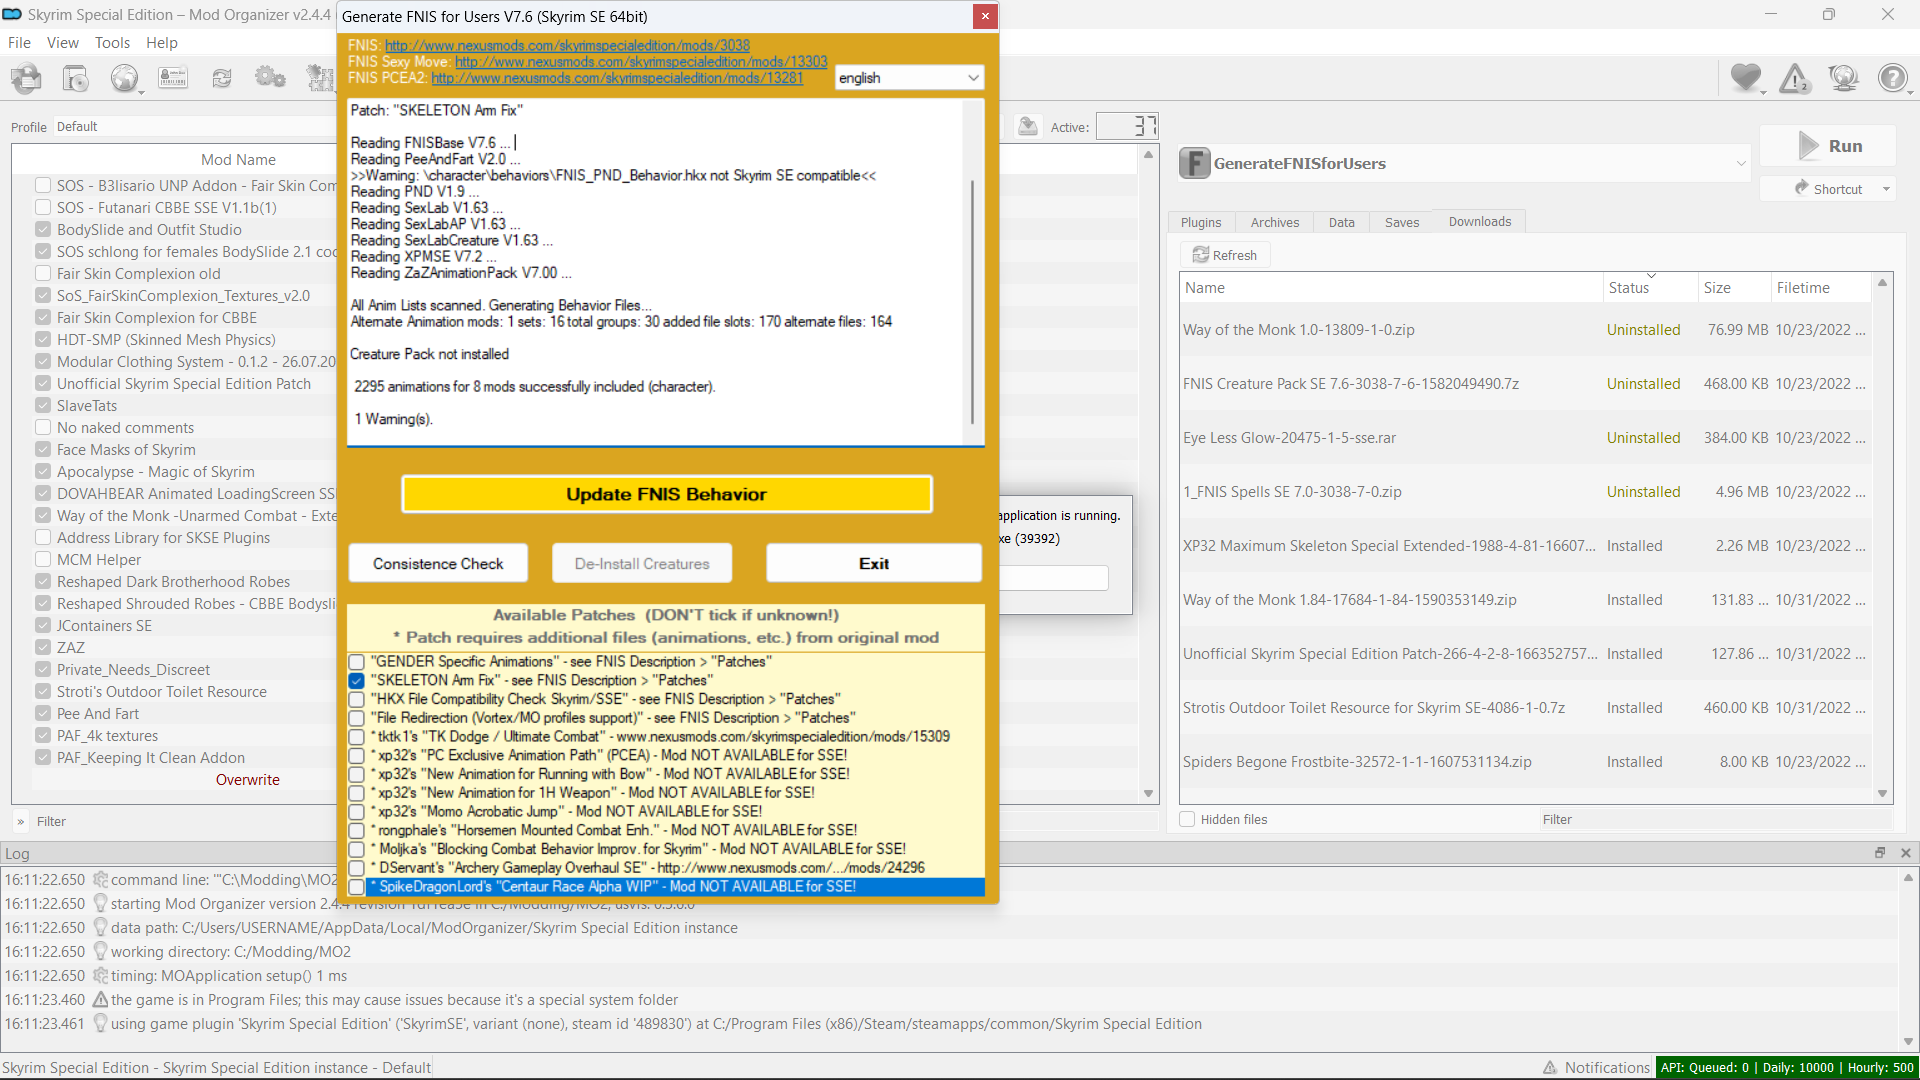Click the Mod Organizer title bar app icon
The image size is (1920, 1080).
[12, 15]
